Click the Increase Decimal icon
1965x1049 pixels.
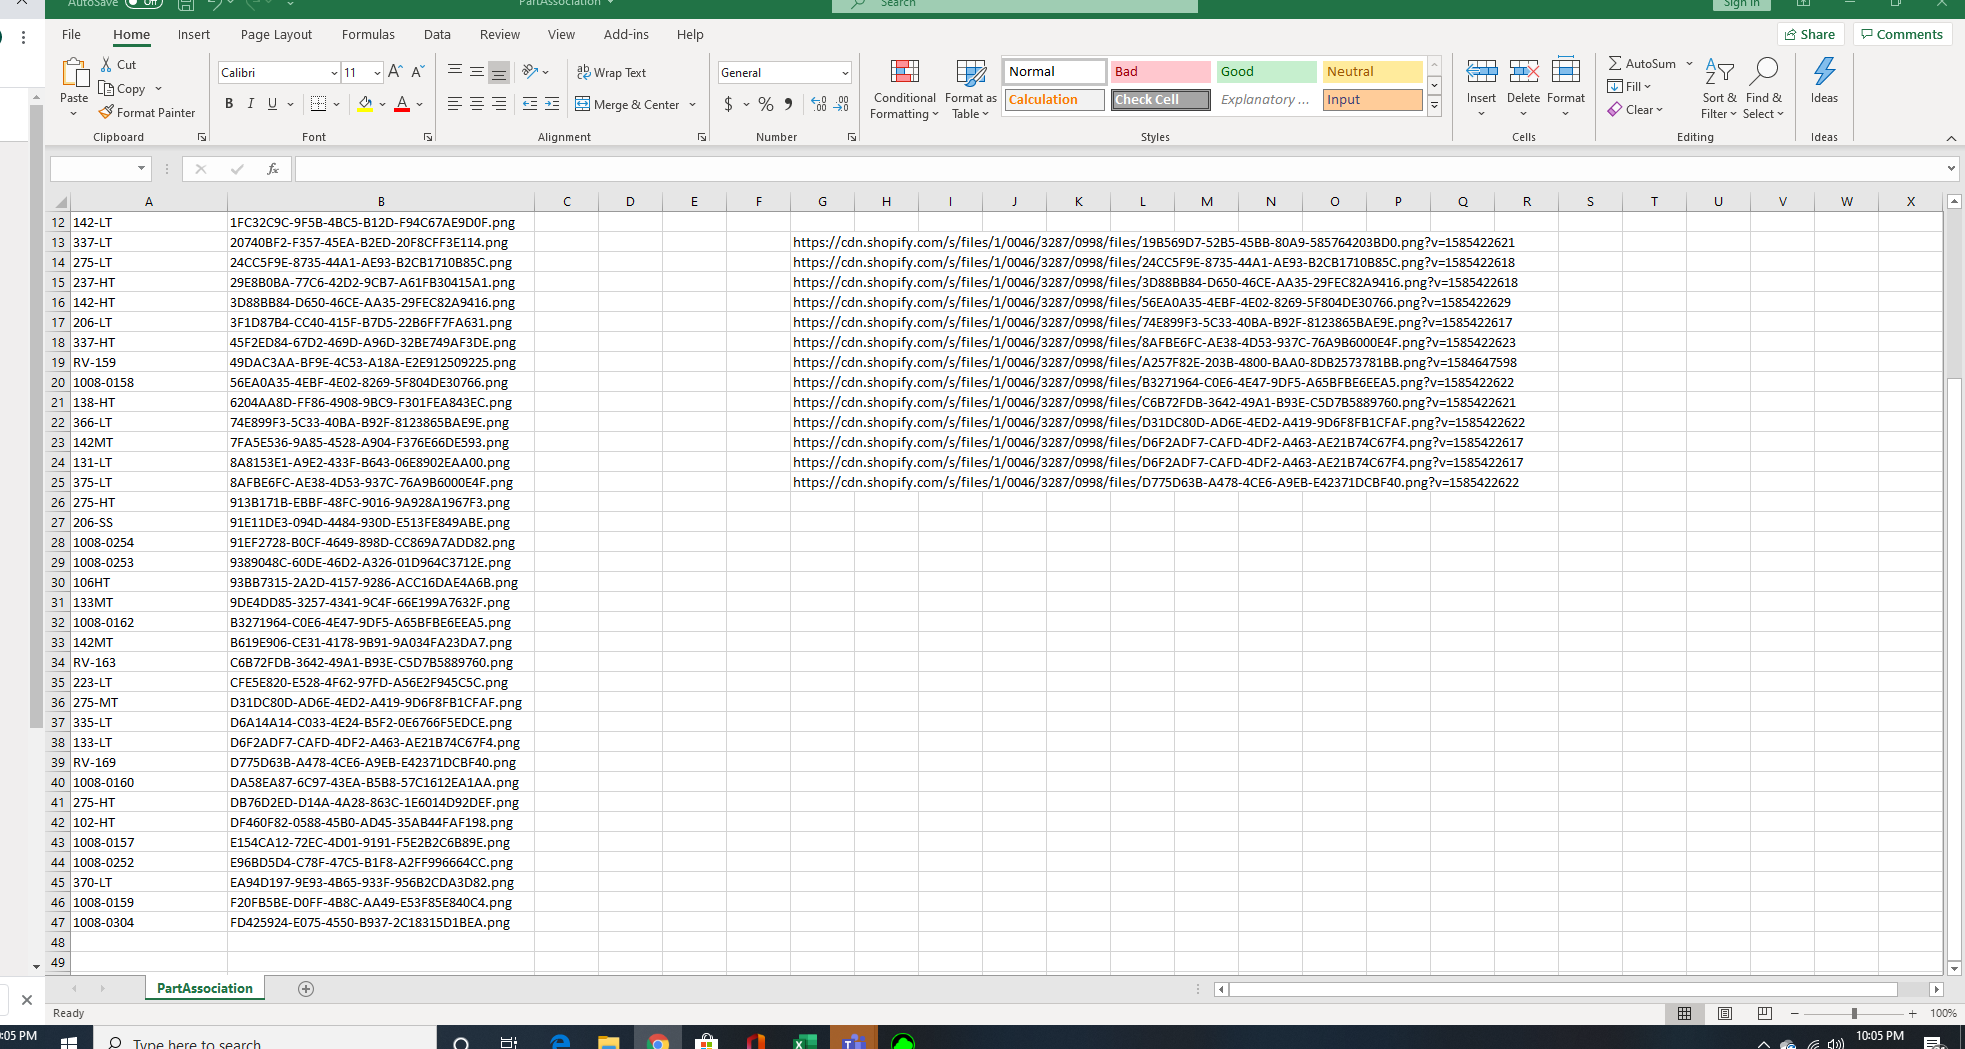[818, 104]
